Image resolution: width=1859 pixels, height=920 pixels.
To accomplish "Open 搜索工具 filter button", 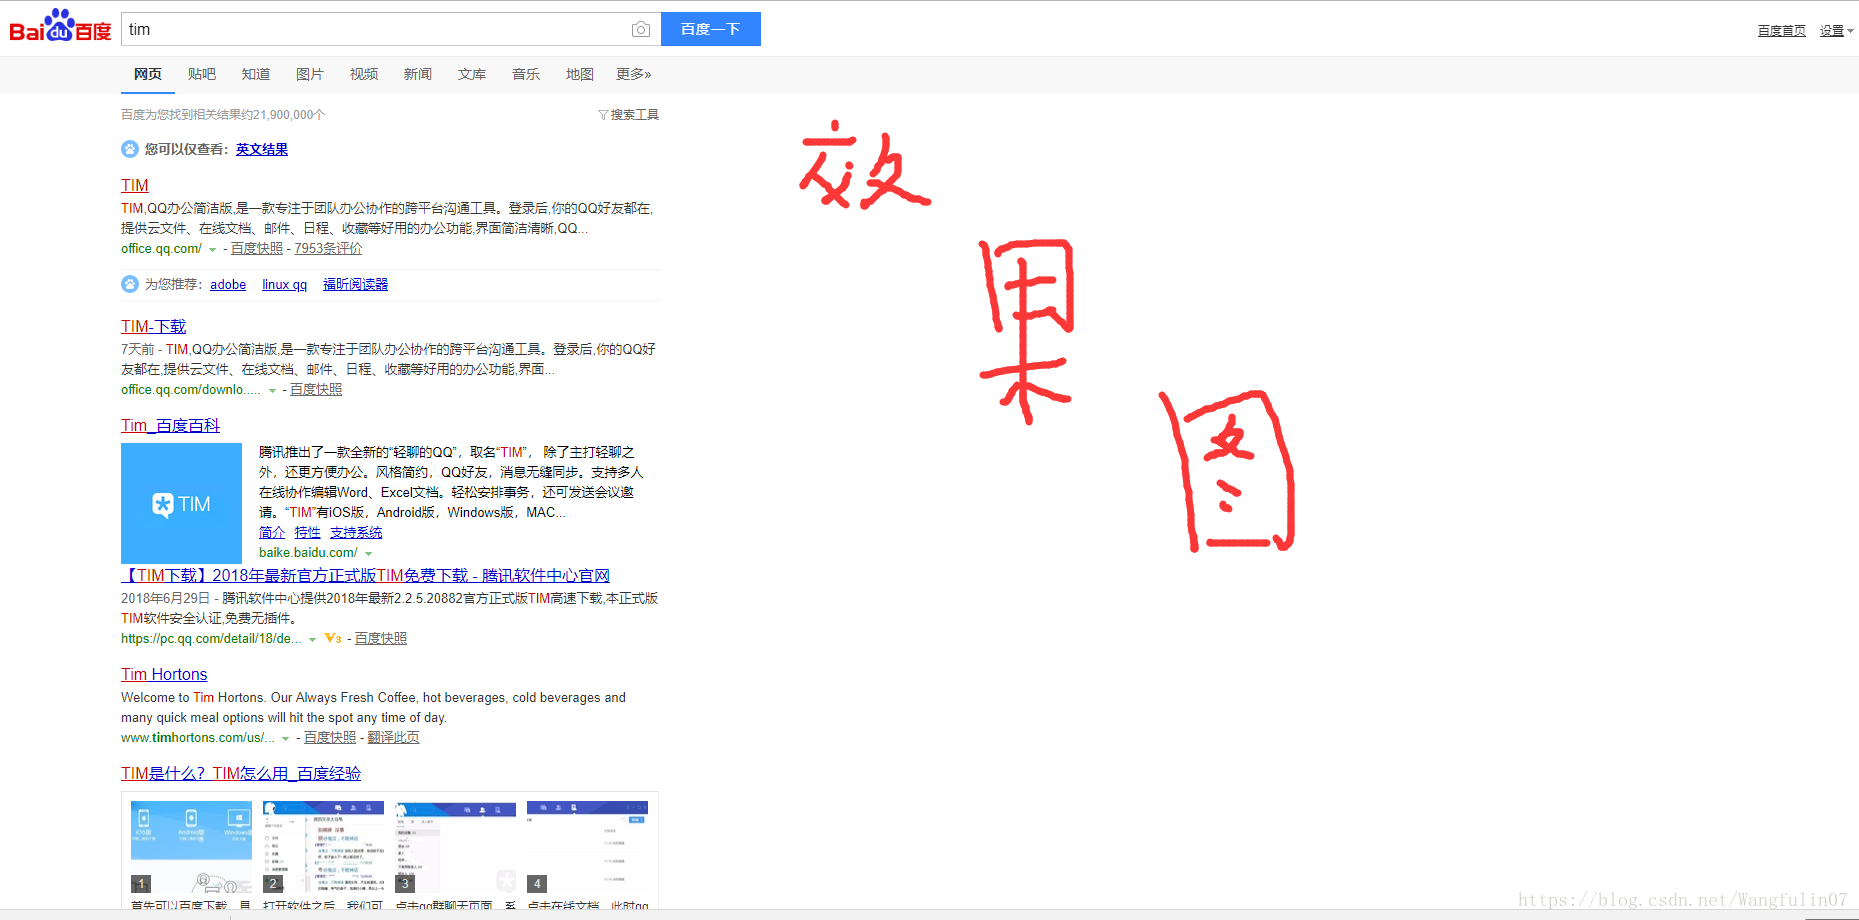I will [629, 115].
